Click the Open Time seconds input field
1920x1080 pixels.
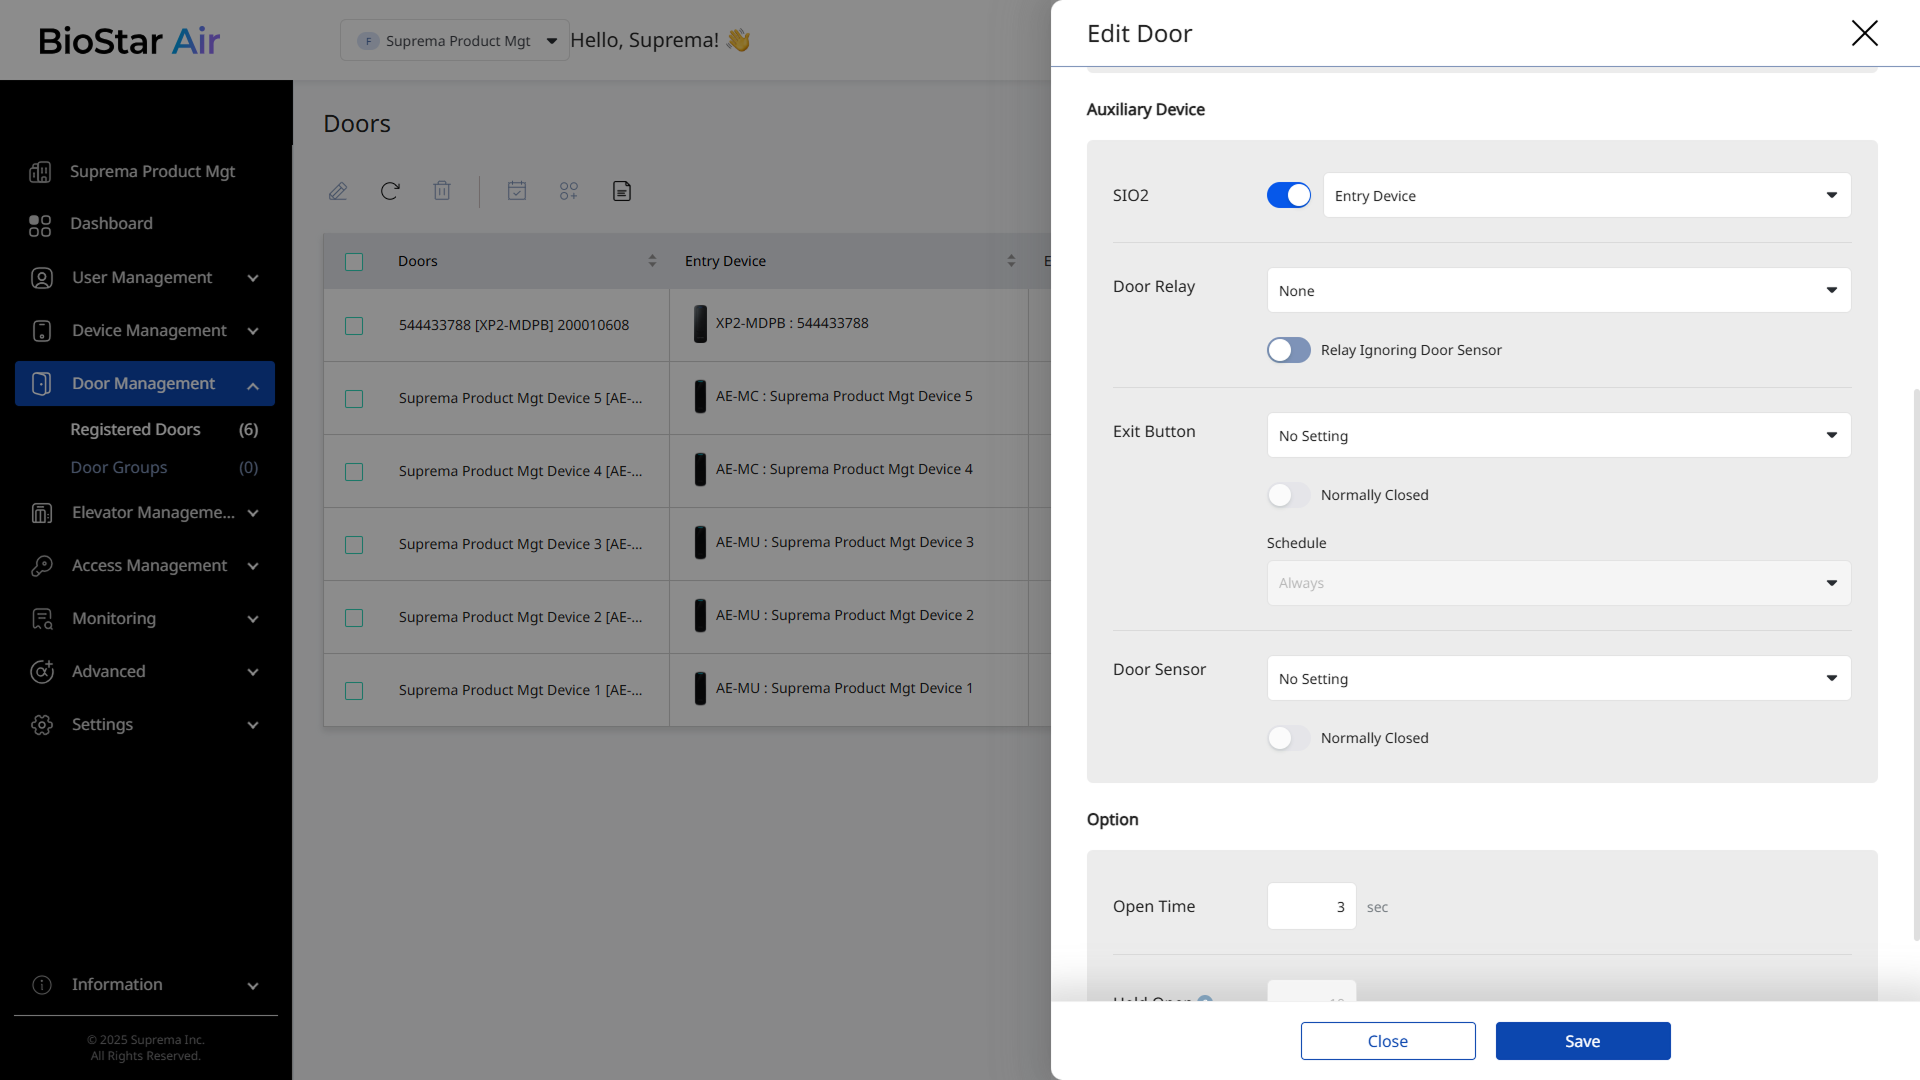(x=1311, y=907)
